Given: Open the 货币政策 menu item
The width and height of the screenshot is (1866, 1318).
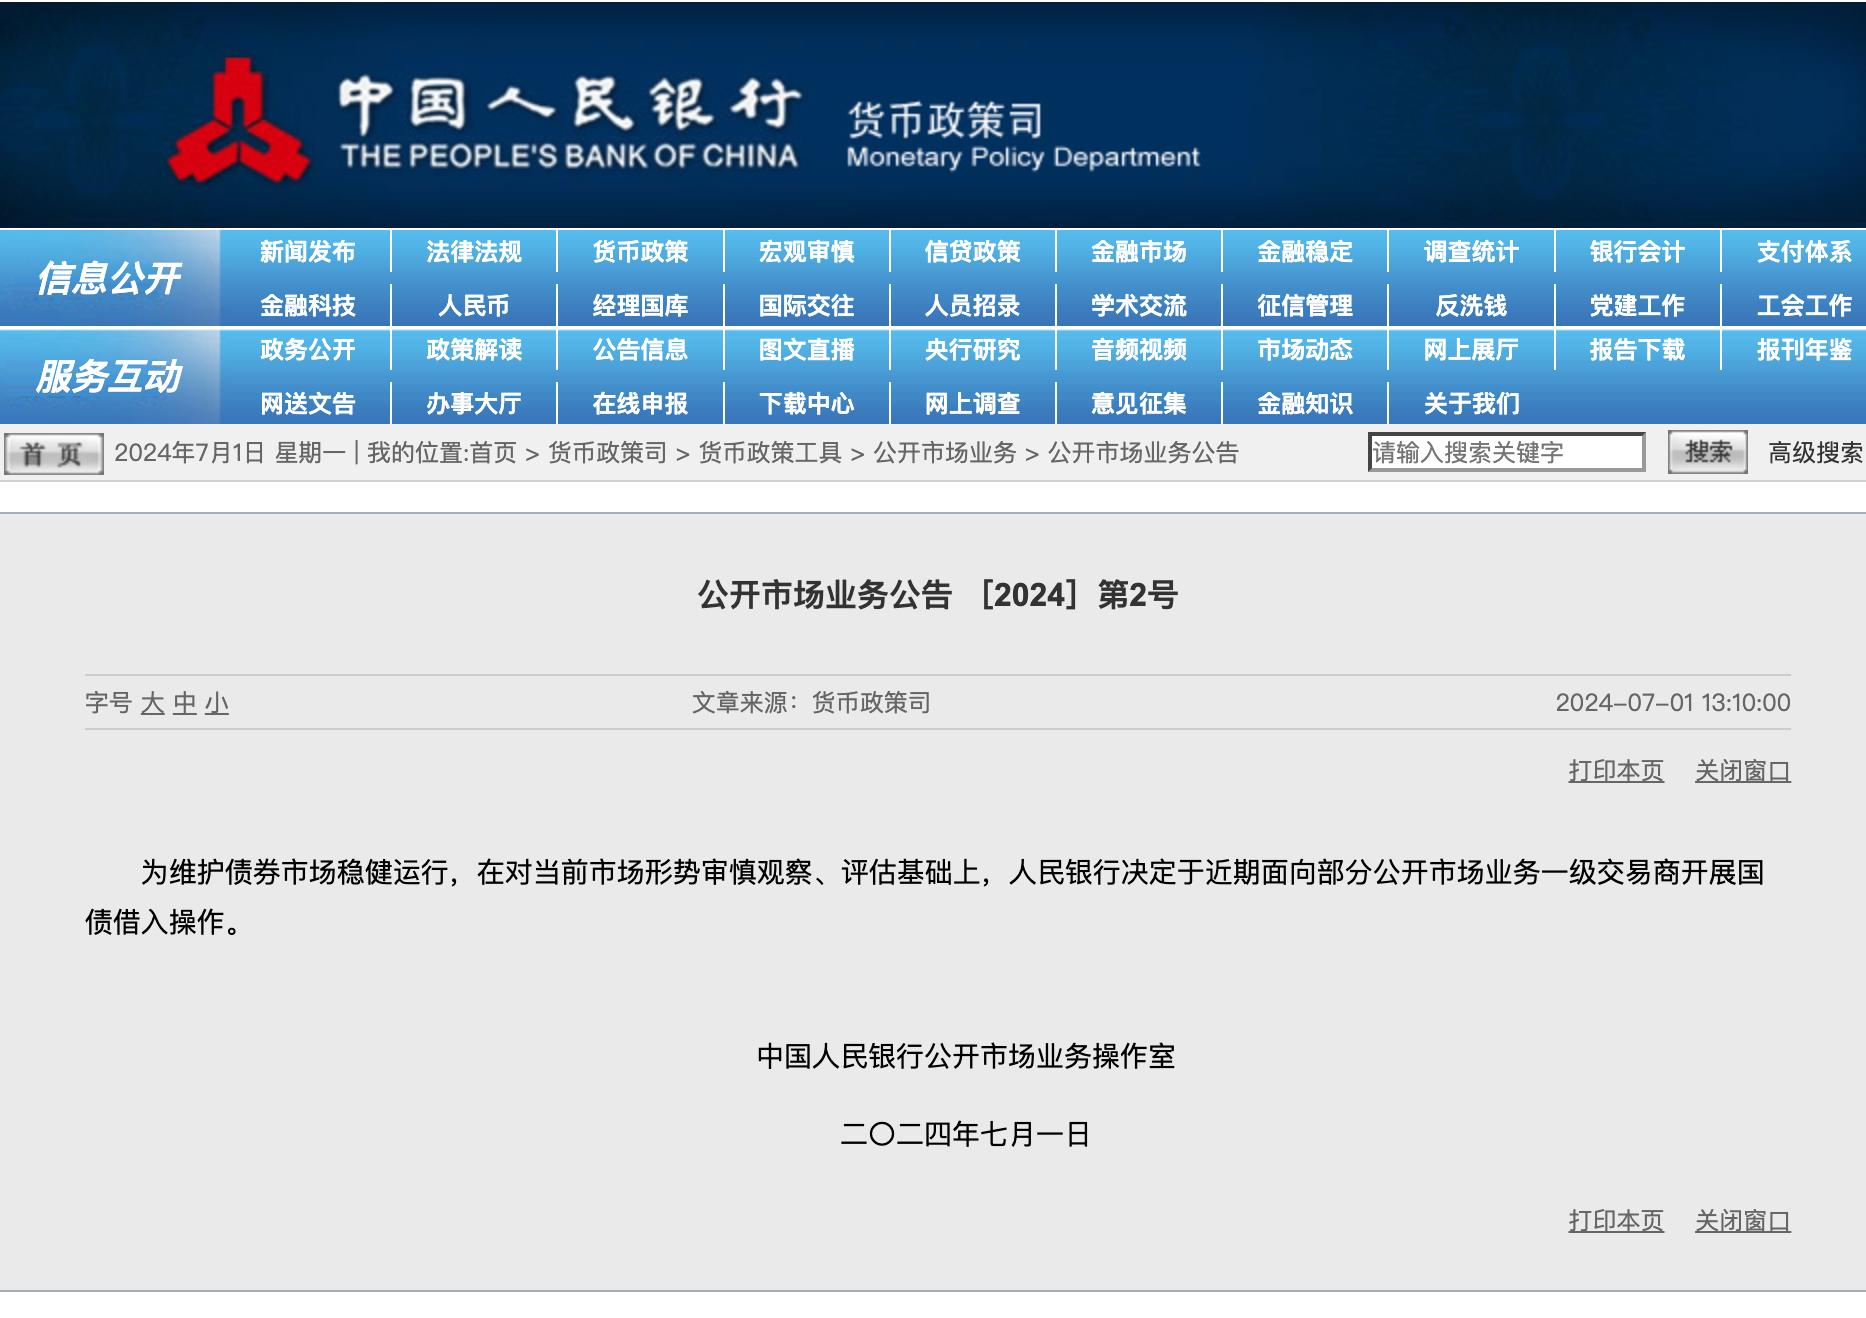Looking at the screenshot, I should tap(639, 253).
